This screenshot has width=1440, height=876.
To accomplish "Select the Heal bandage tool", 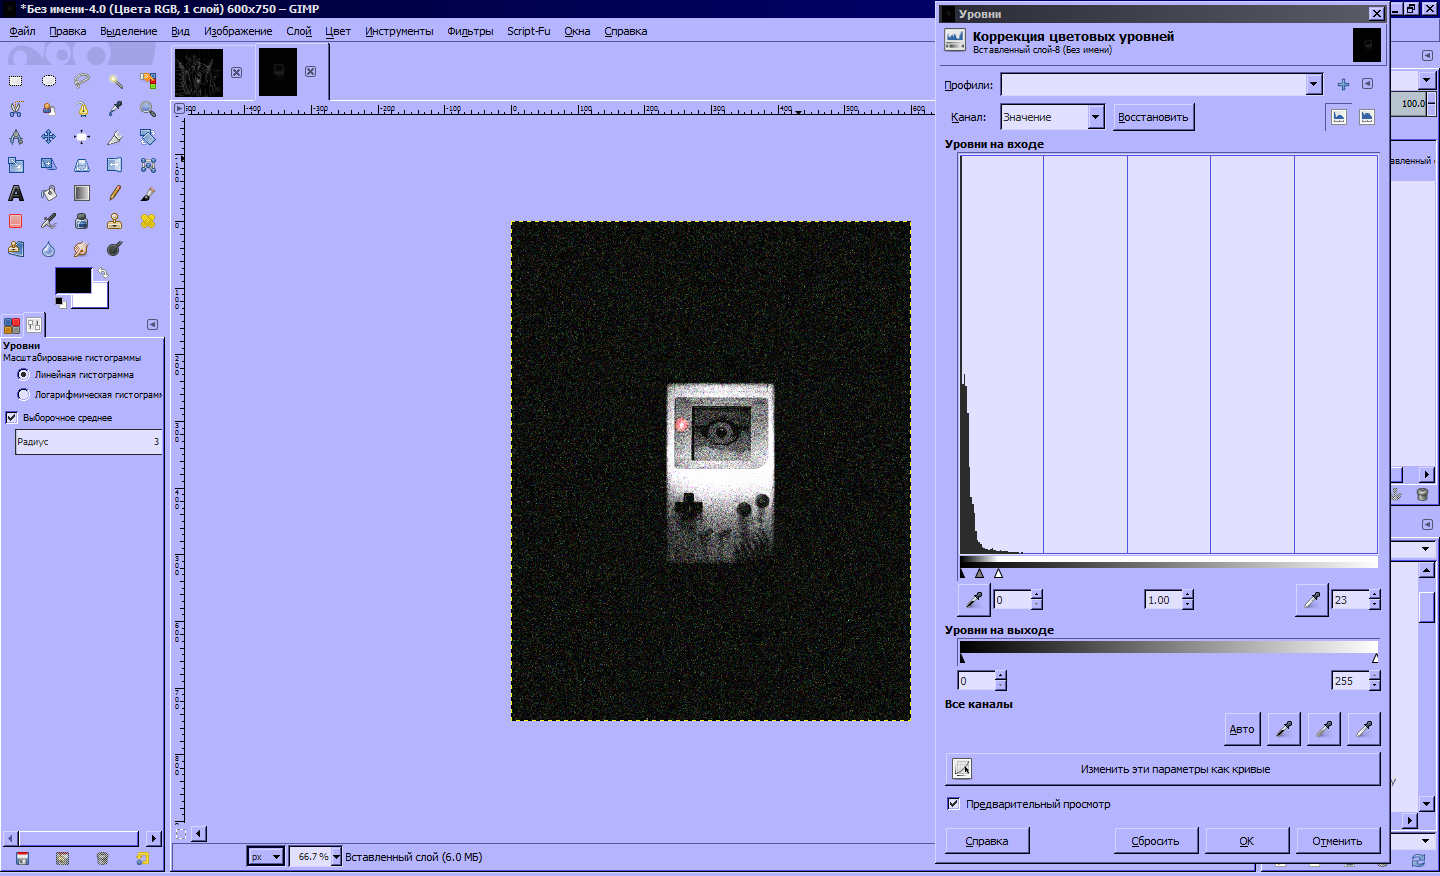I will (x=148, y=221).
